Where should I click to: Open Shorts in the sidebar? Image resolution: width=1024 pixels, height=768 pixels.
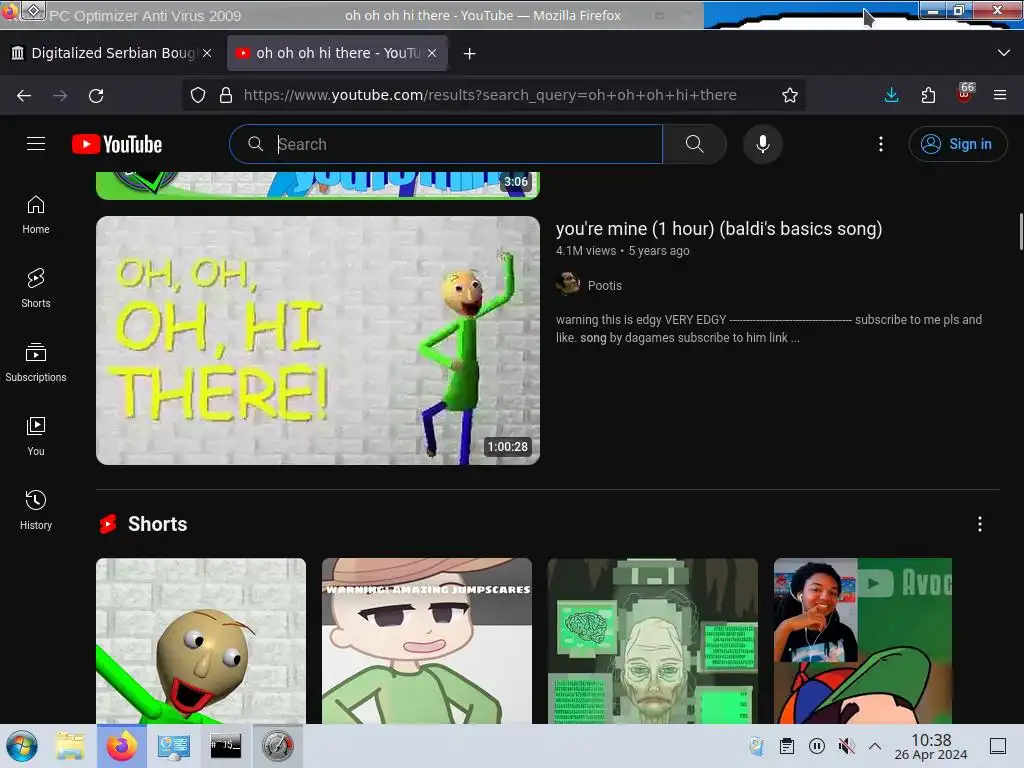coord(36,289)
